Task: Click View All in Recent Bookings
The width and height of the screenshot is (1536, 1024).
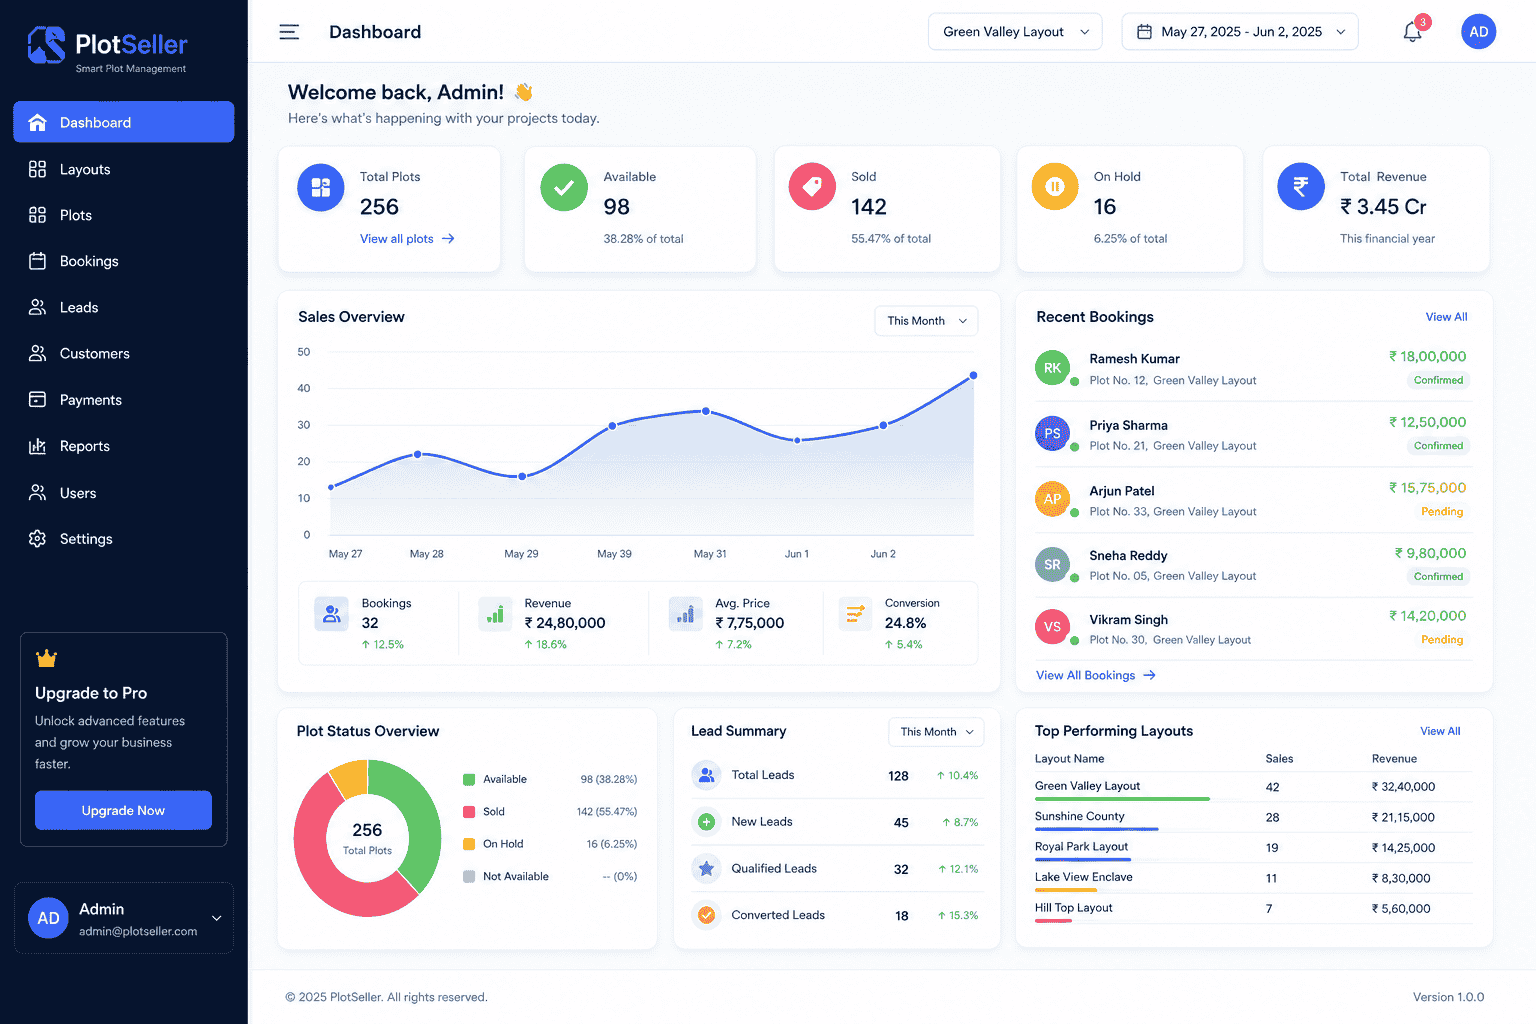Action: pyautogui.click(x=1446, y=317)
